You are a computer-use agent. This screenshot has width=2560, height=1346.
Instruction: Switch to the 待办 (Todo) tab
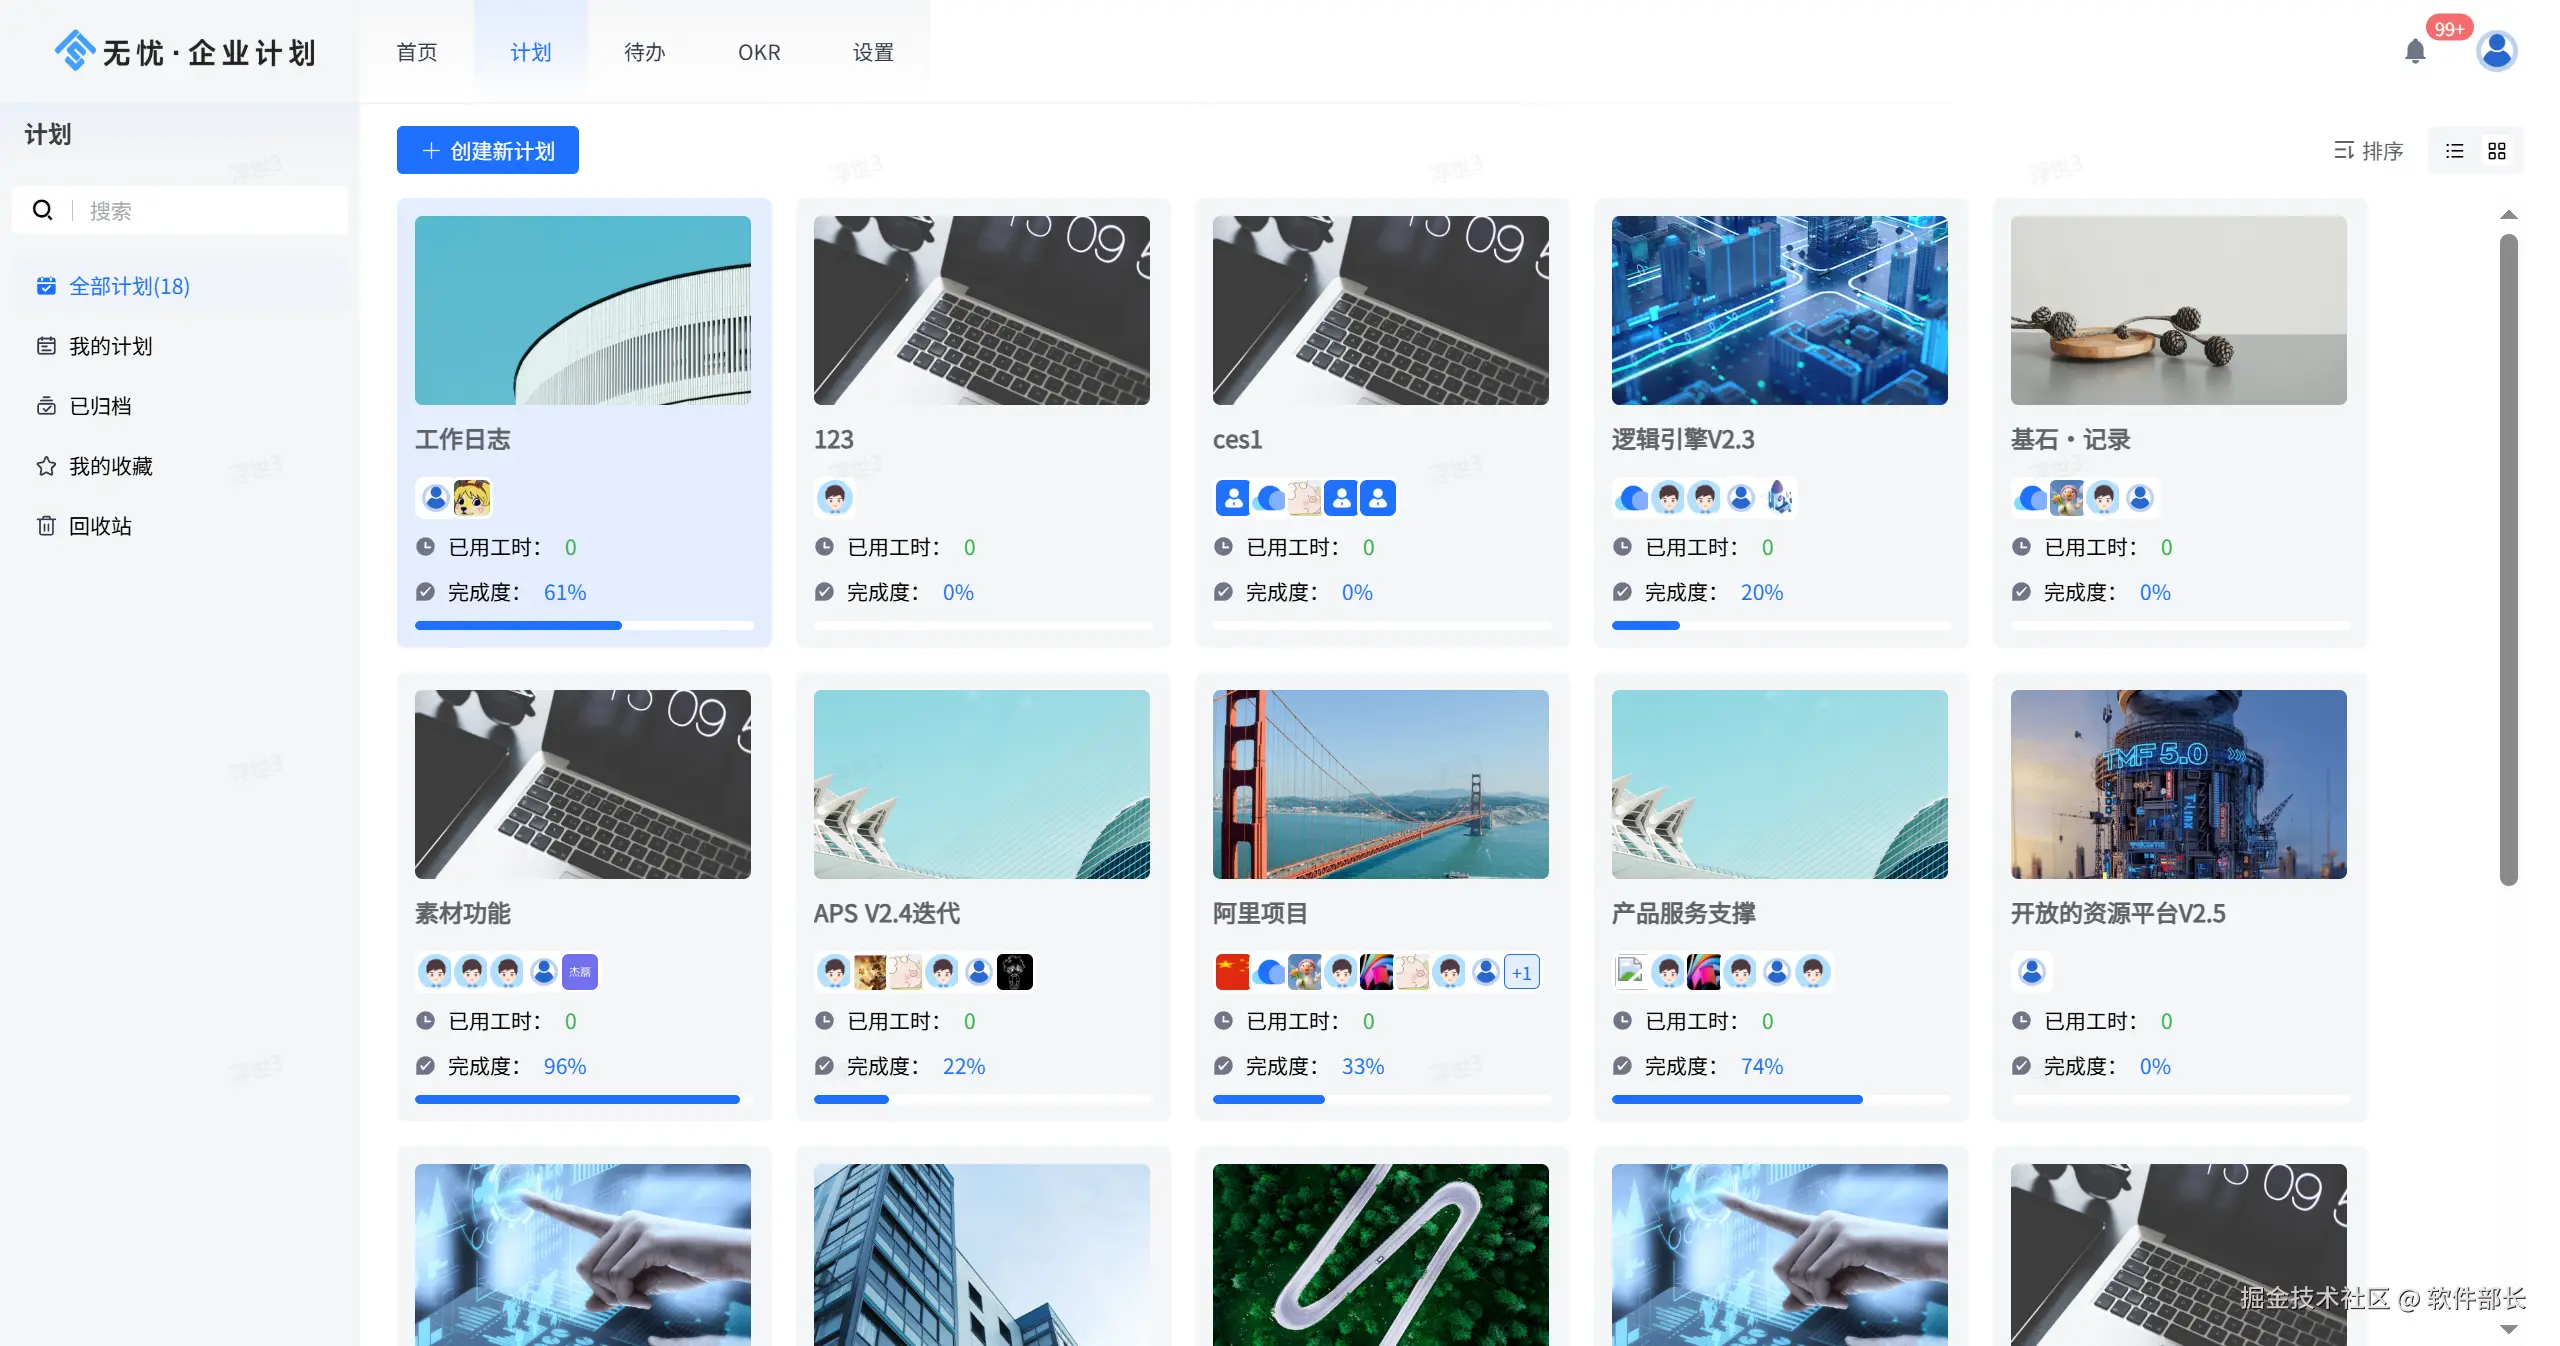(644, 52)
